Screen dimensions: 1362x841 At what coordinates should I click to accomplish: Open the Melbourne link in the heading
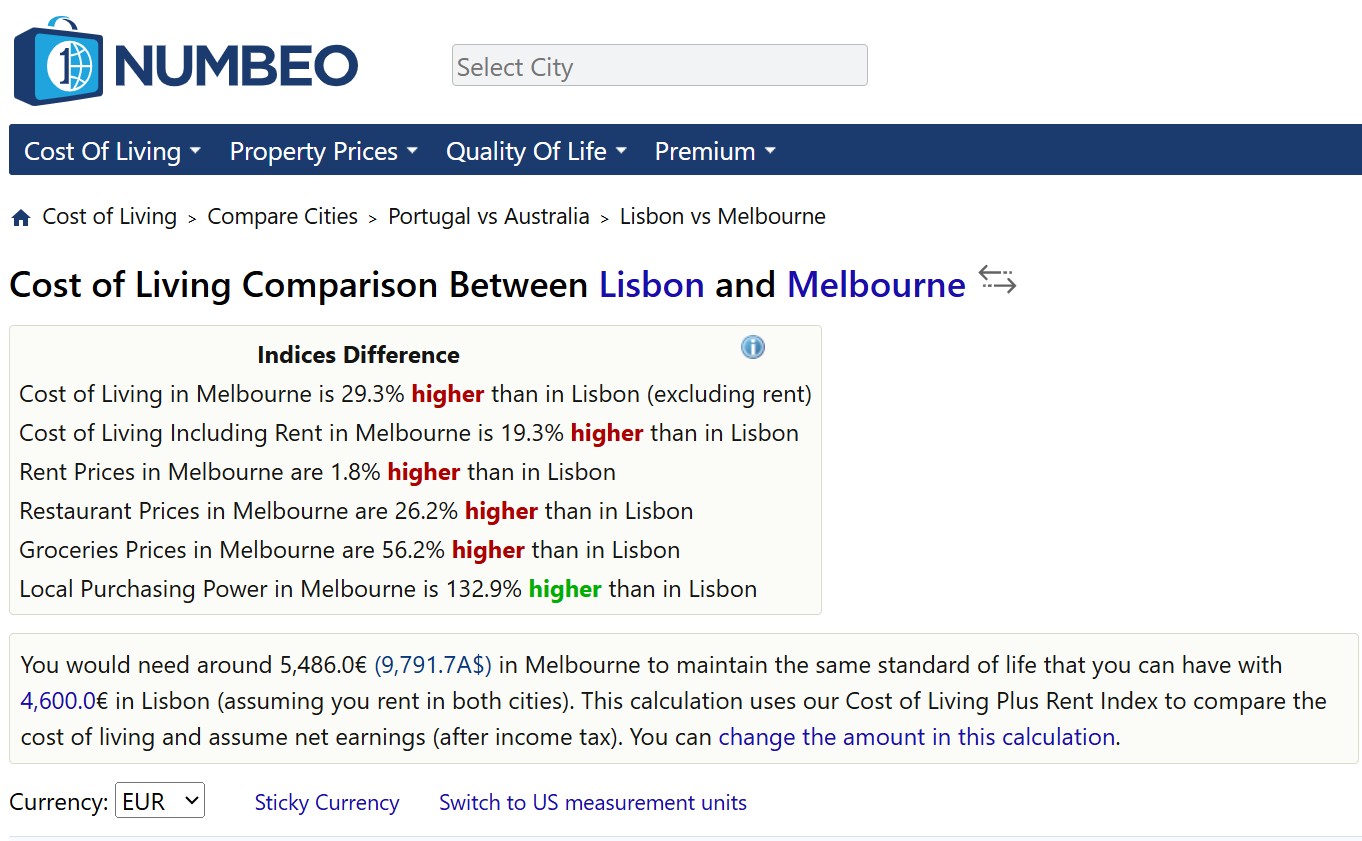(x=875, y=285)
